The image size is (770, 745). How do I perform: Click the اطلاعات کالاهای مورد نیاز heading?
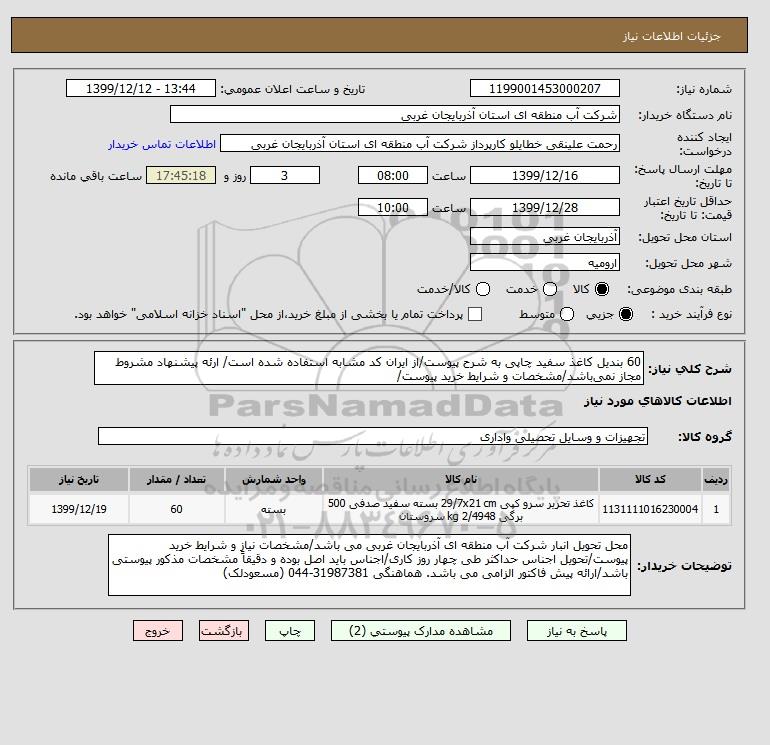658,401
